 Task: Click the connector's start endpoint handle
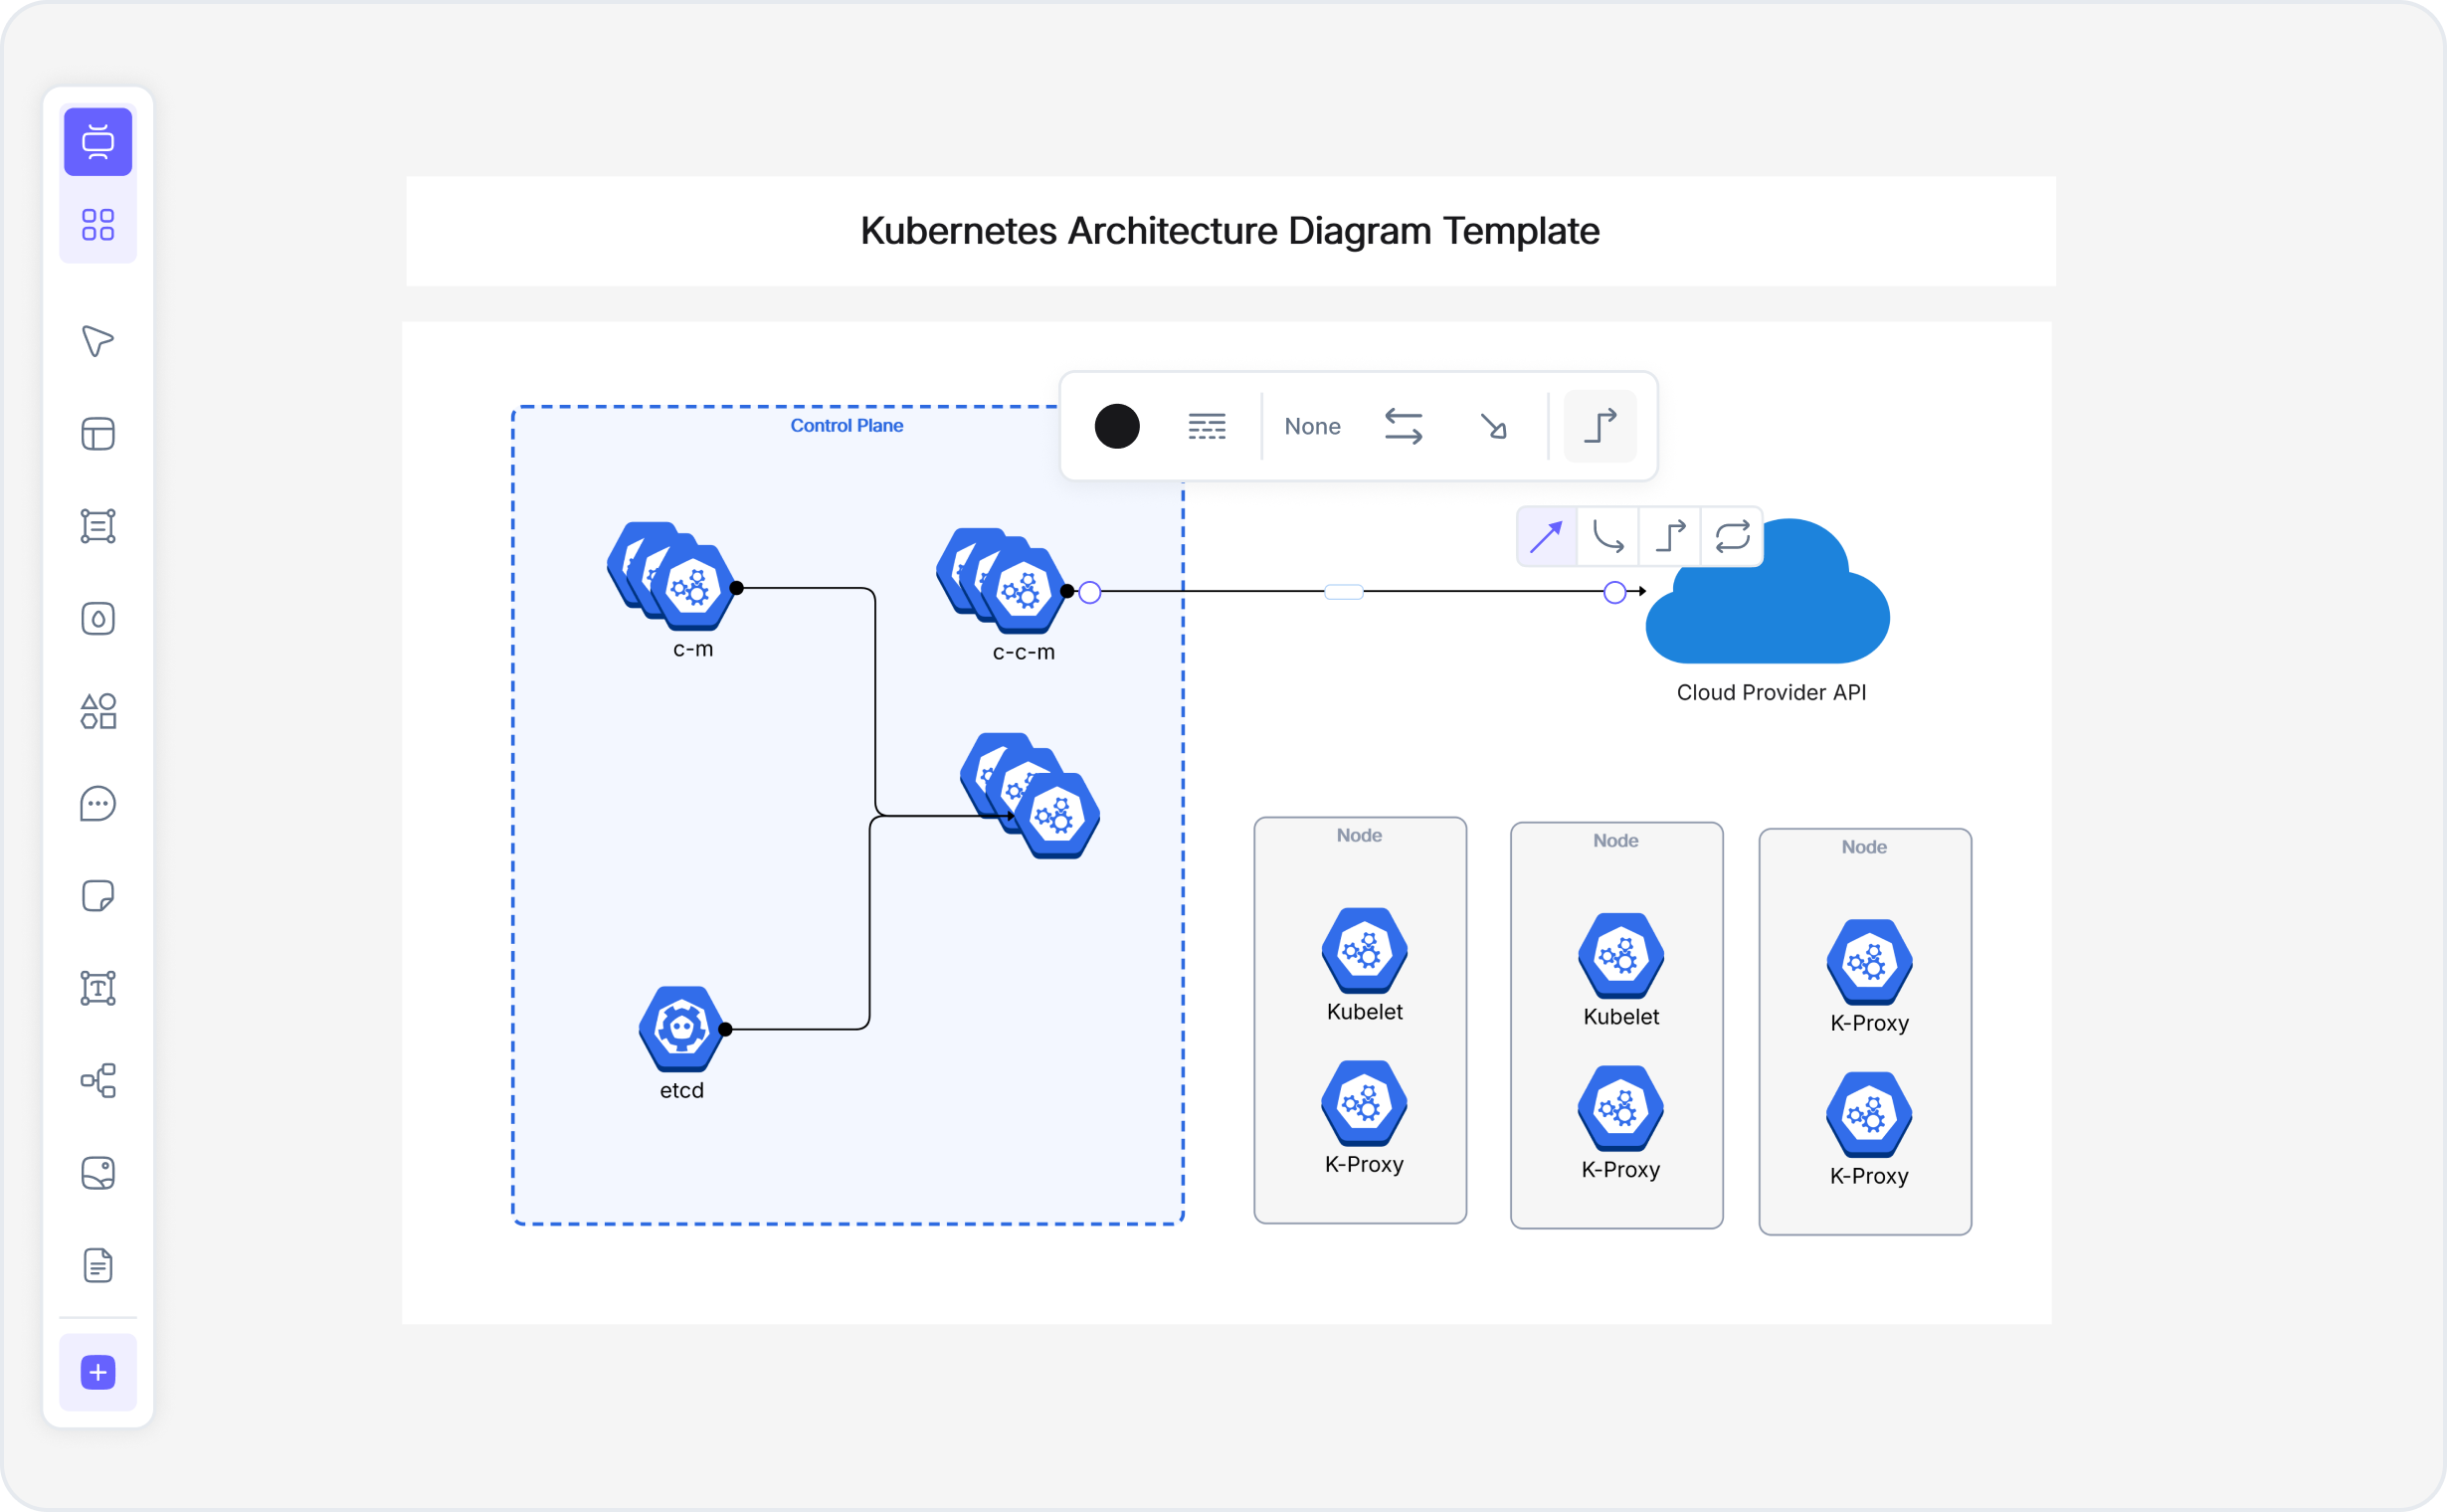point(1090,593)
